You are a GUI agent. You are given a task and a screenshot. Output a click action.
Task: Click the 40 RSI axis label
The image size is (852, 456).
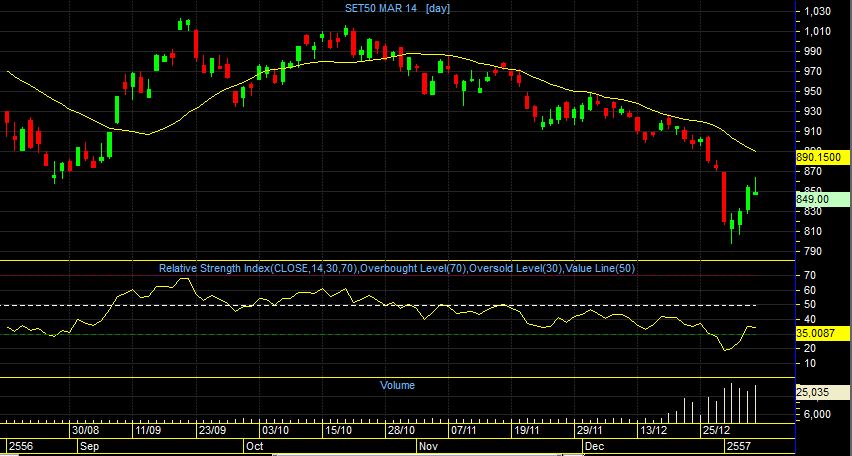pyautogui.click(x=810, y=320)
